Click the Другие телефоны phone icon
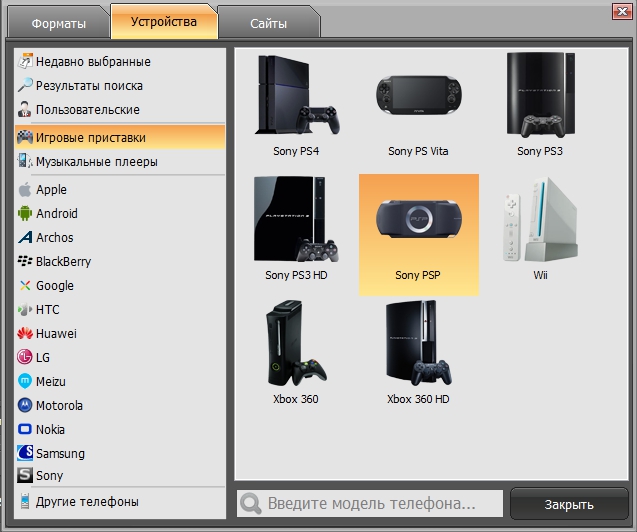The width and height of the screenshot is (637, 532). point(25,502)
